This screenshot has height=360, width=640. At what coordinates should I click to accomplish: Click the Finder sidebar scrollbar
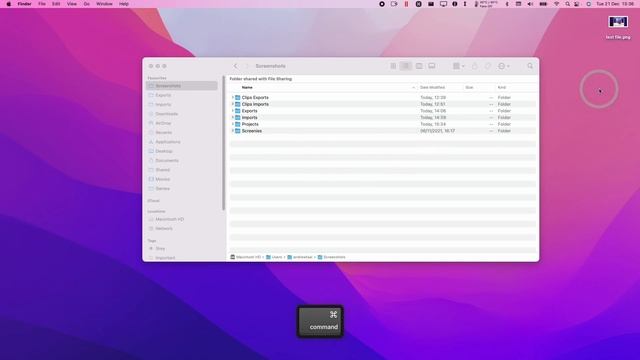tap(223, 143)
